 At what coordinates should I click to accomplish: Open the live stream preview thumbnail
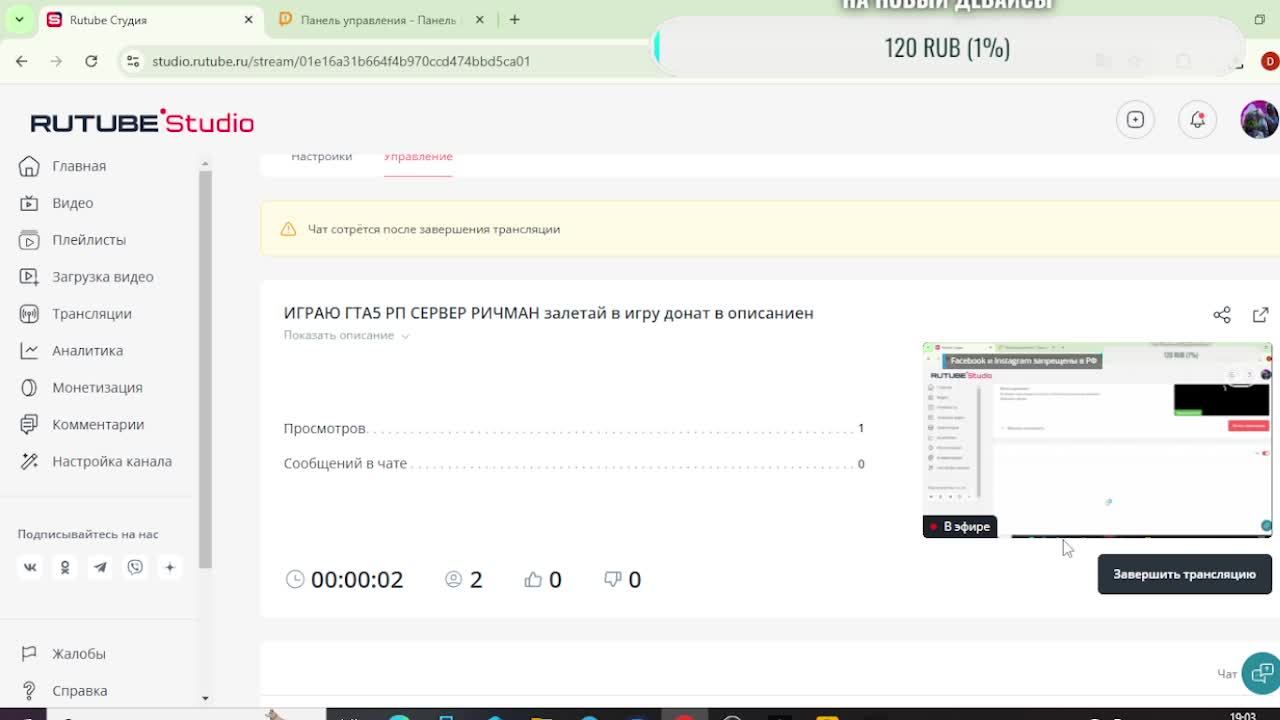pos(1097,440)
